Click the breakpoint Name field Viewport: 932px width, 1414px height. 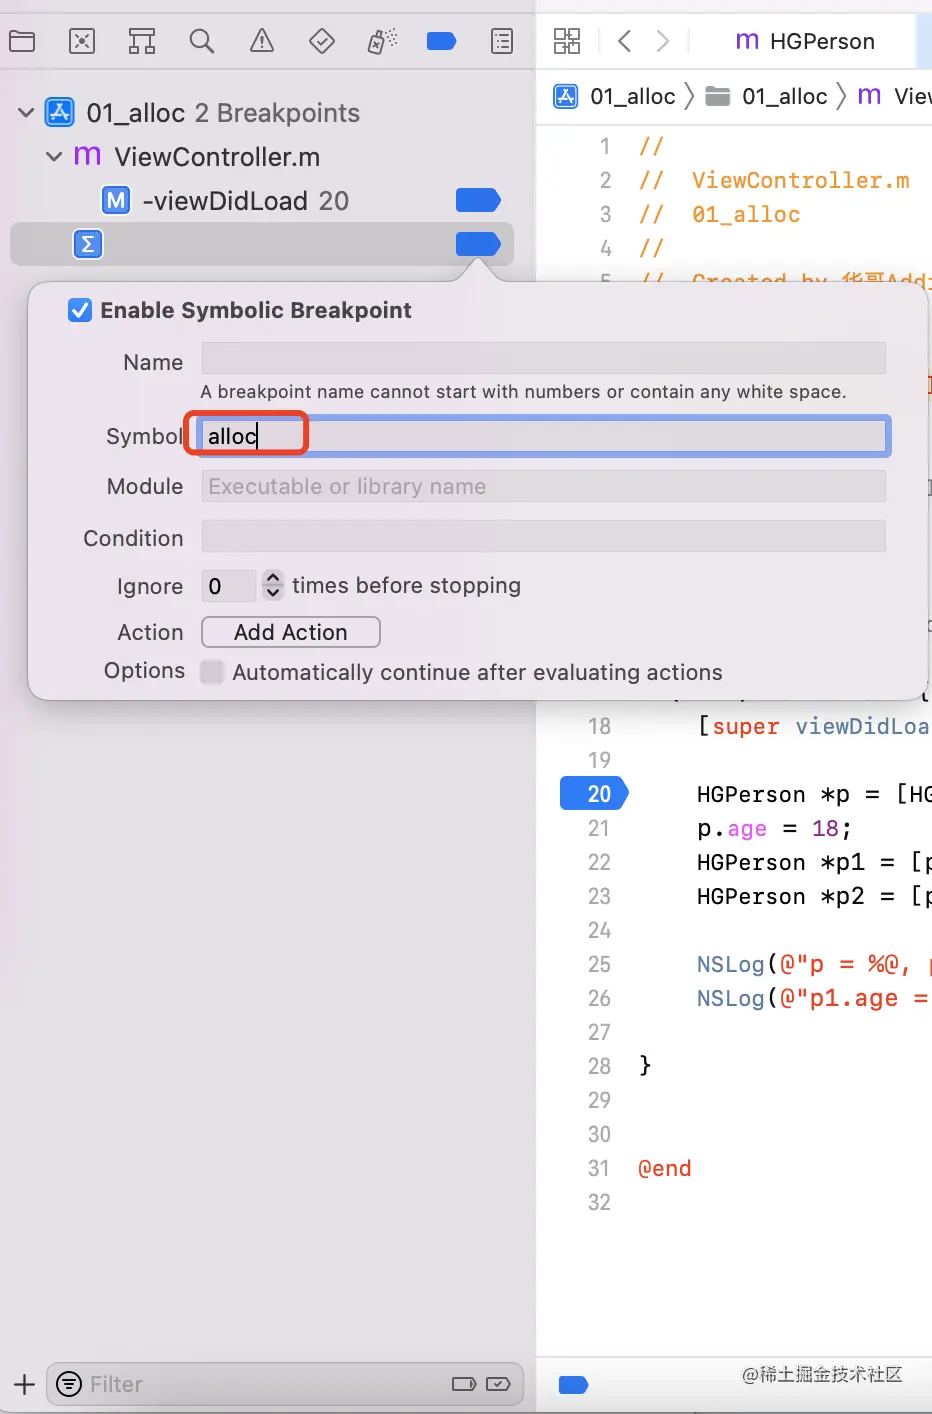coord(544,358)
